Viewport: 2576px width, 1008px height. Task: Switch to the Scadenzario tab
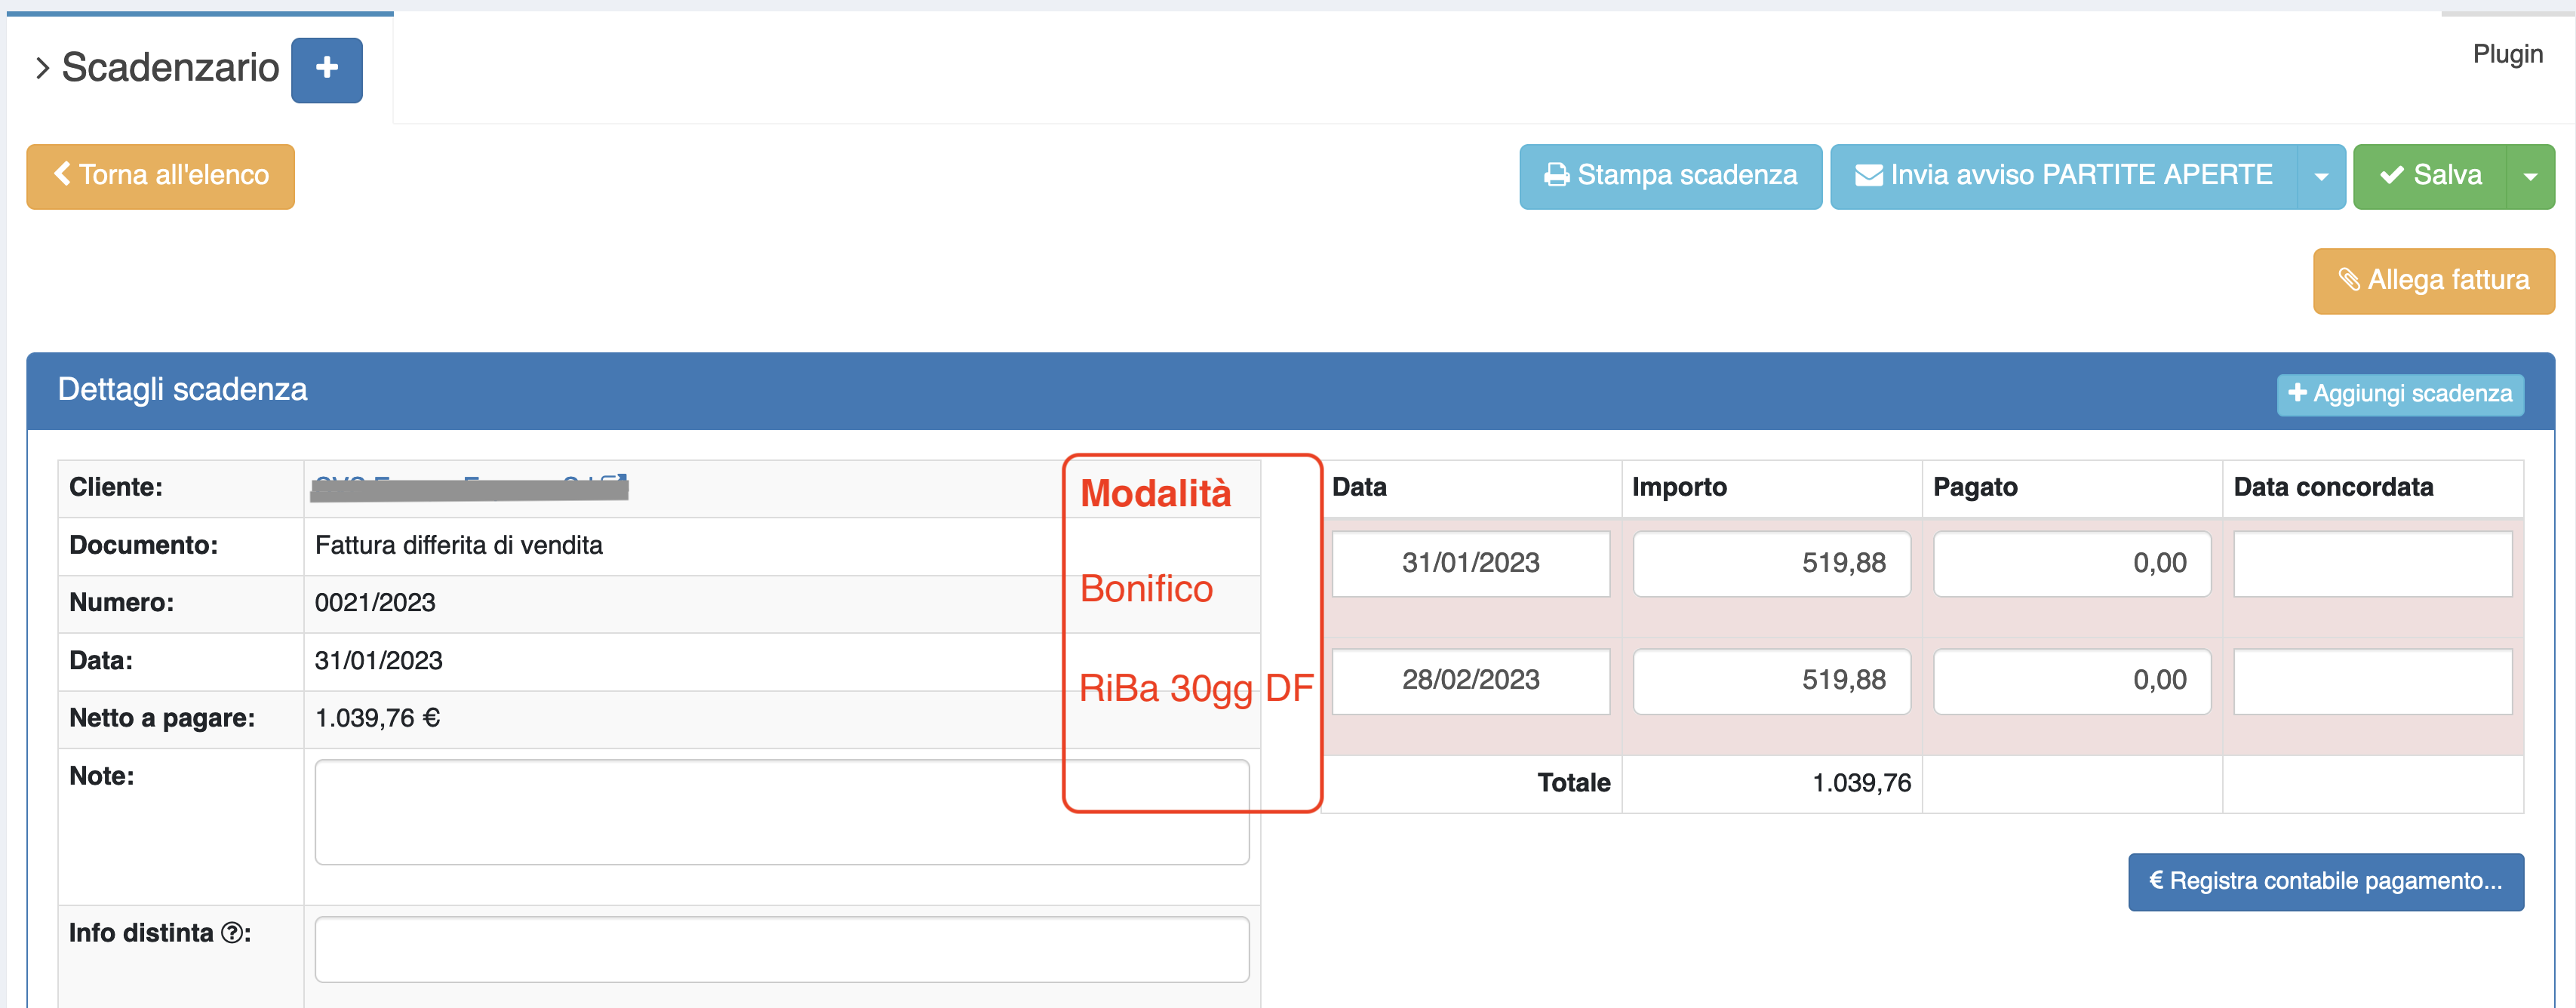coord(171,68)
